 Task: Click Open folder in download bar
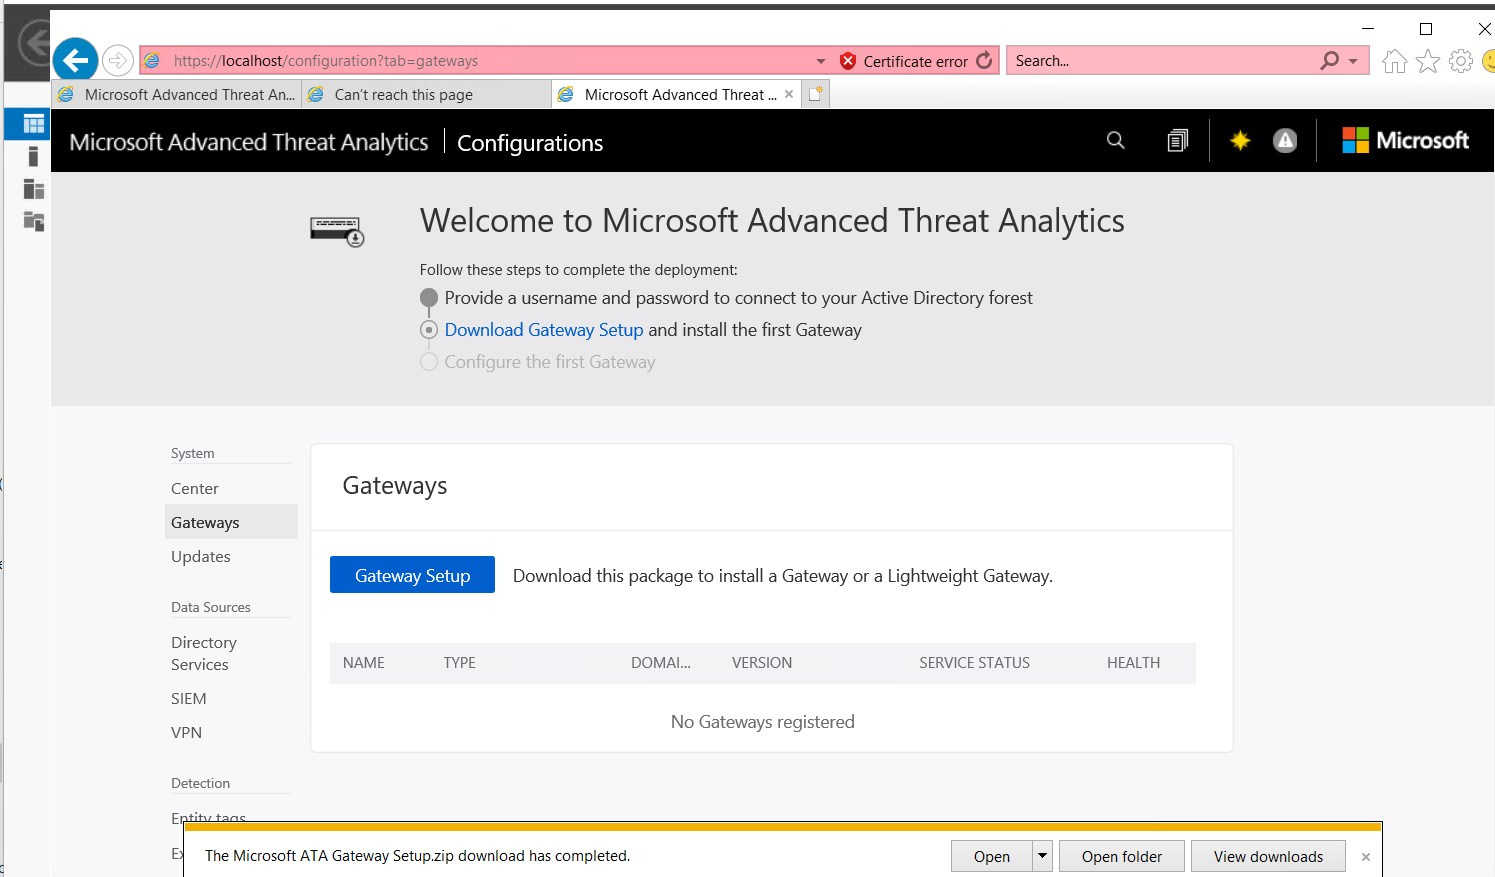click(1122, 856)
